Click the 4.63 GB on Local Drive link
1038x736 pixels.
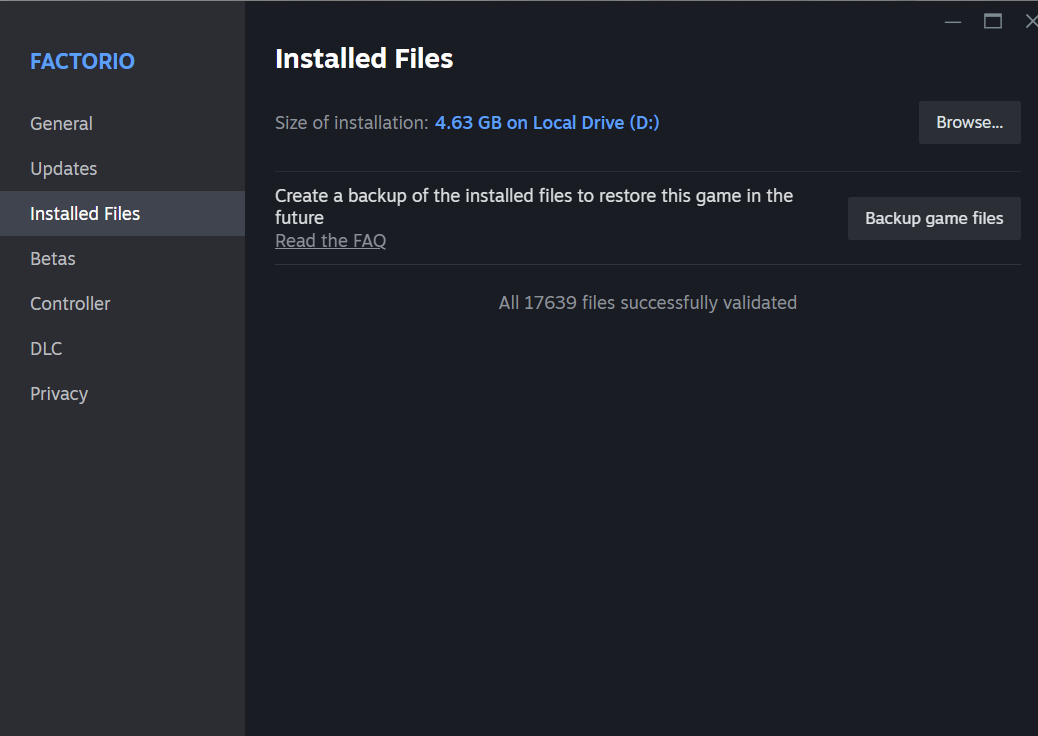tap(547, 123)
